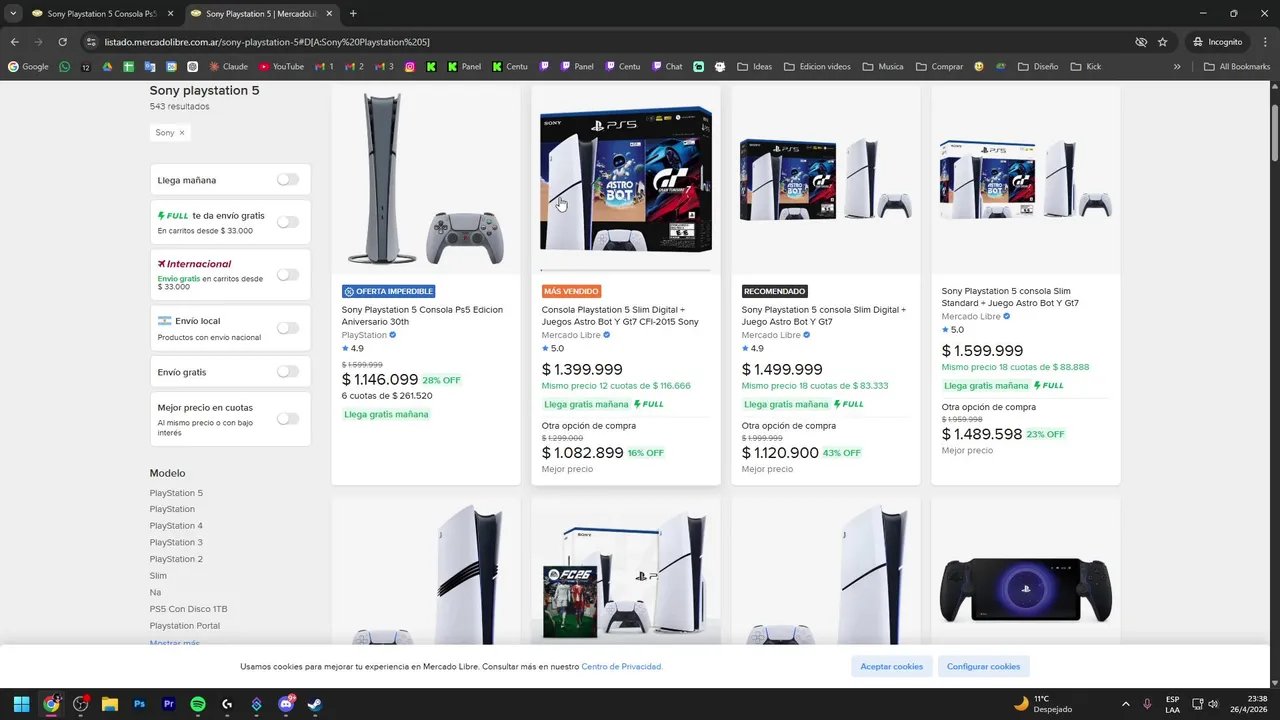Filter by PlayStation 3 model

coord(176,542)
